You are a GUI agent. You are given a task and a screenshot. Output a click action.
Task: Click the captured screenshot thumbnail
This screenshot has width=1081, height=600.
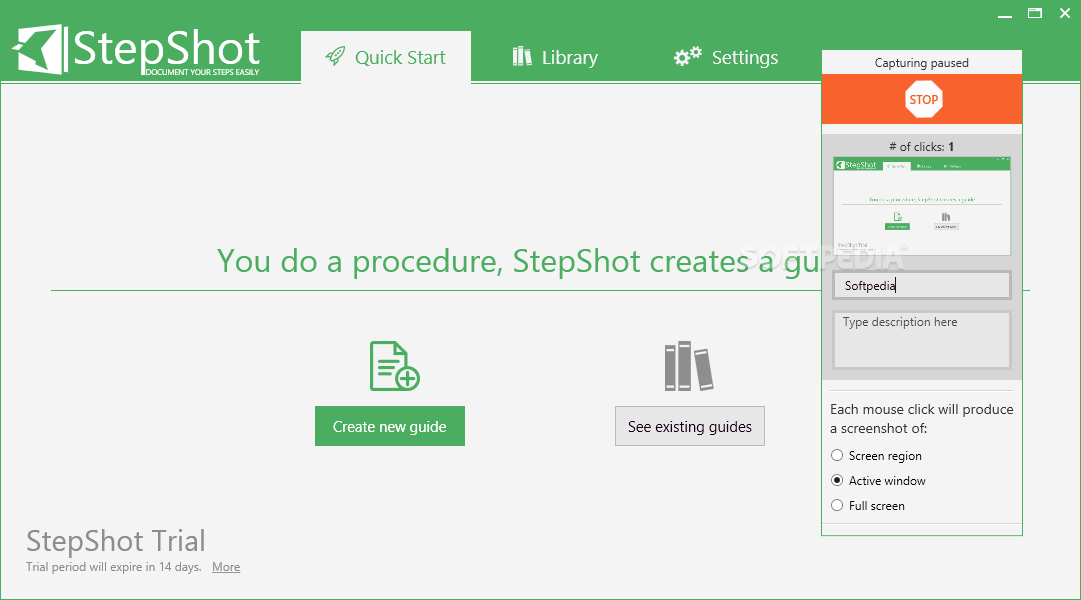[922, 206]
